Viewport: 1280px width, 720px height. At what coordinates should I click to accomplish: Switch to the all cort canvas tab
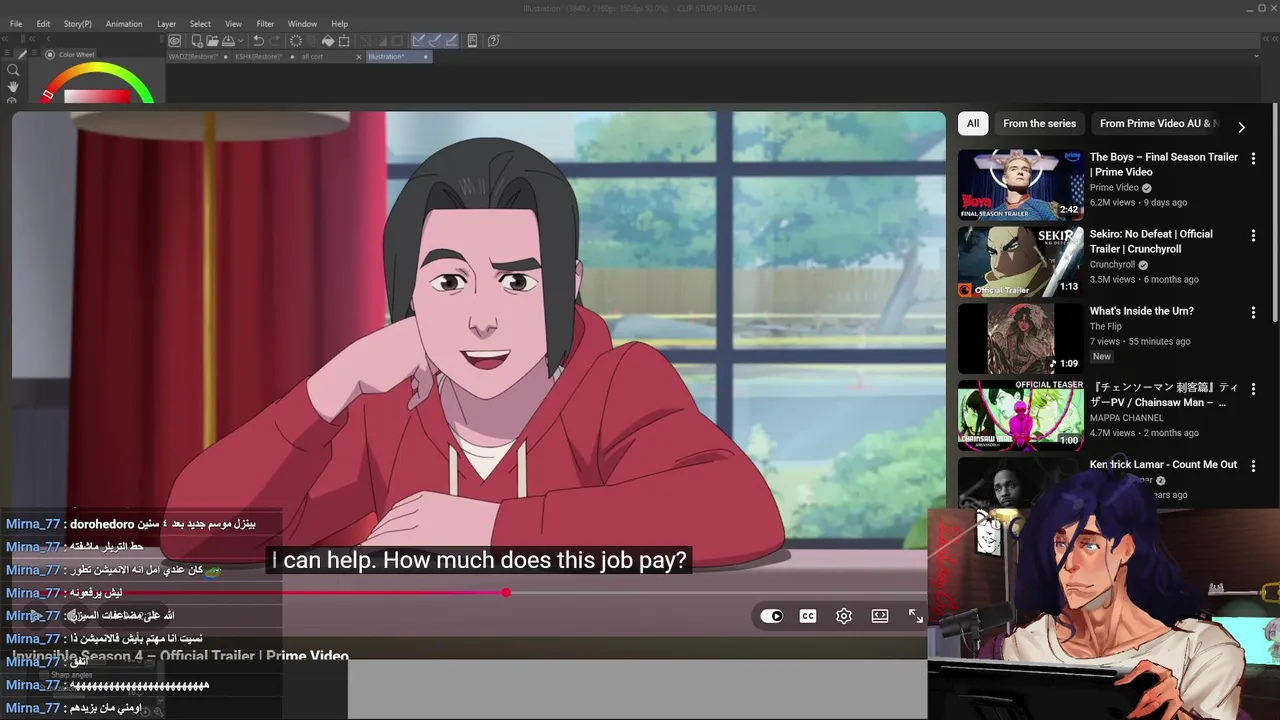pyautogui.click(x=330, y=57)
